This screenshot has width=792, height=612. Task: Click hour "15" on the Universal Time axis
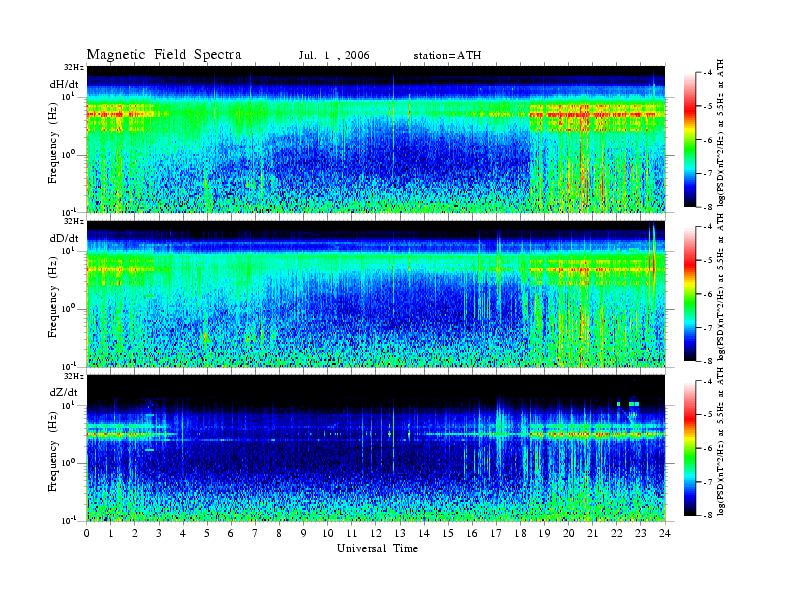449,533
